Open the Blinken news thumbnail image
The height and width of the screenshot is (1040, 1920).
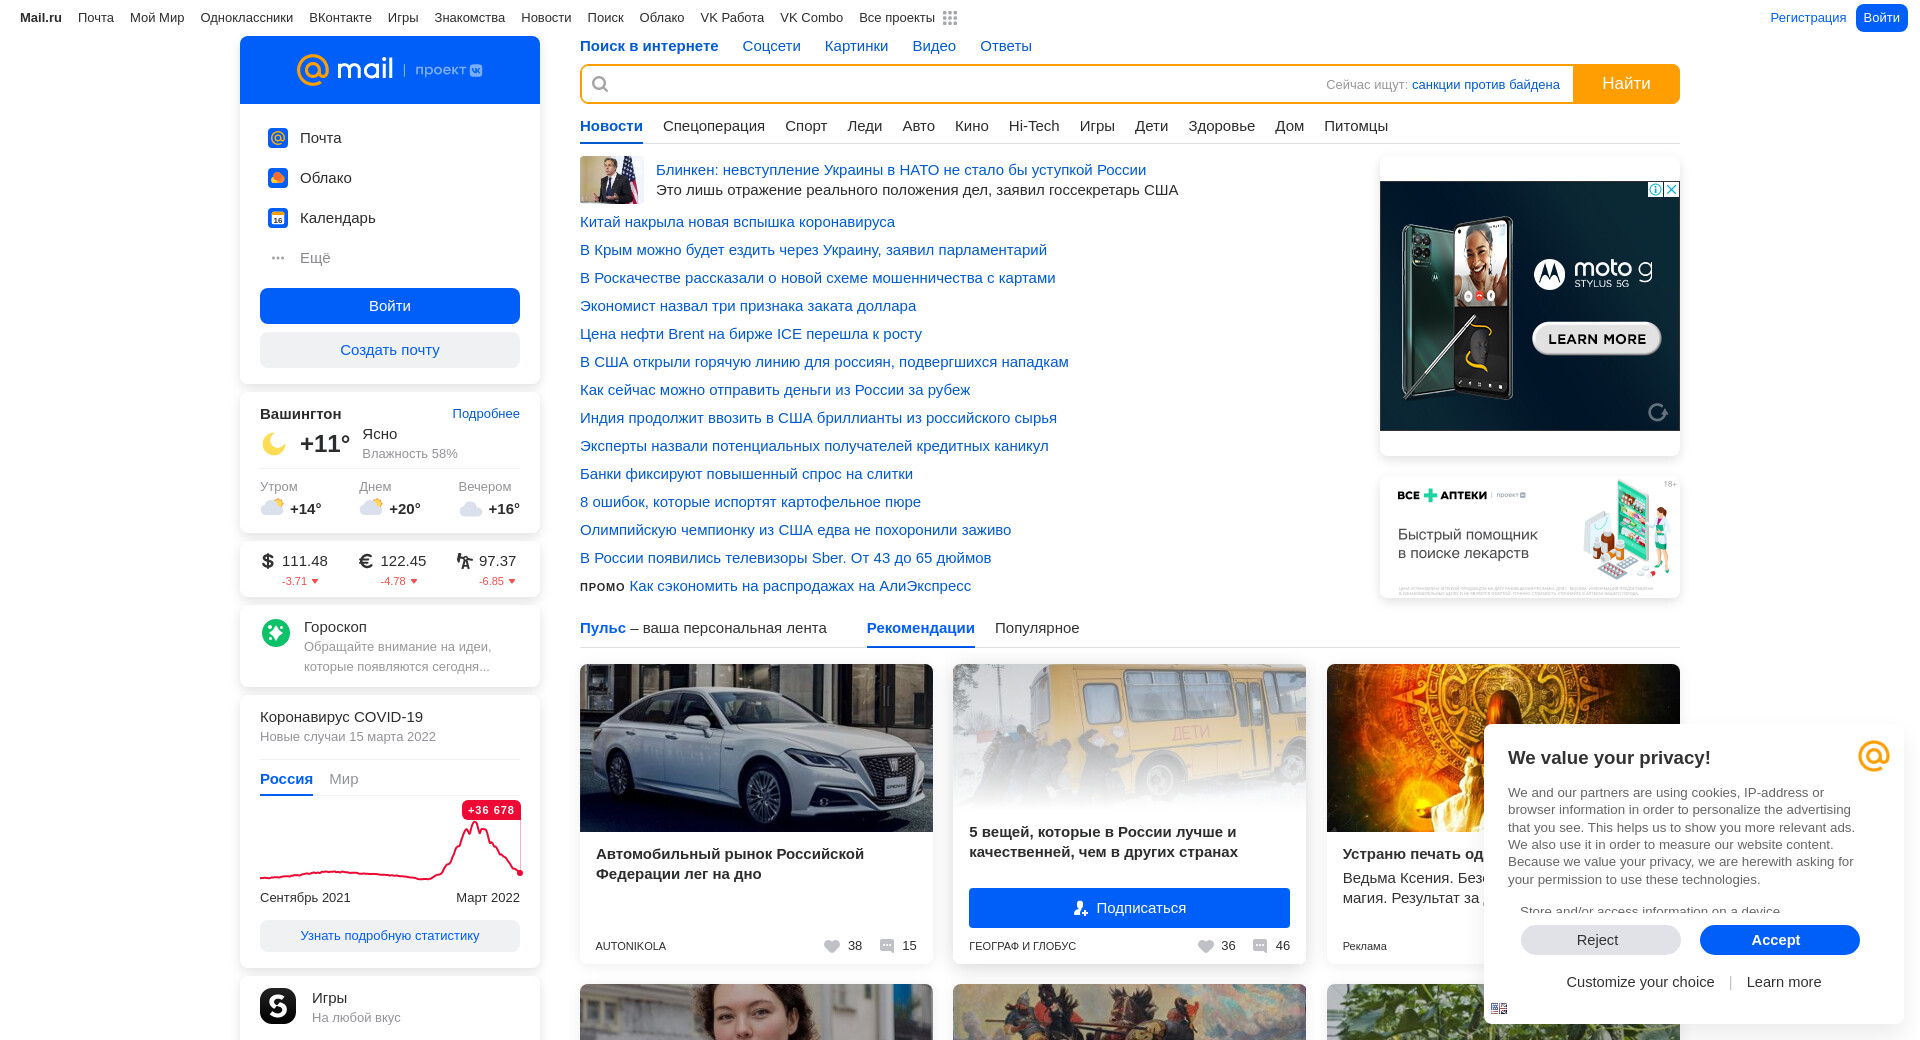609,180
